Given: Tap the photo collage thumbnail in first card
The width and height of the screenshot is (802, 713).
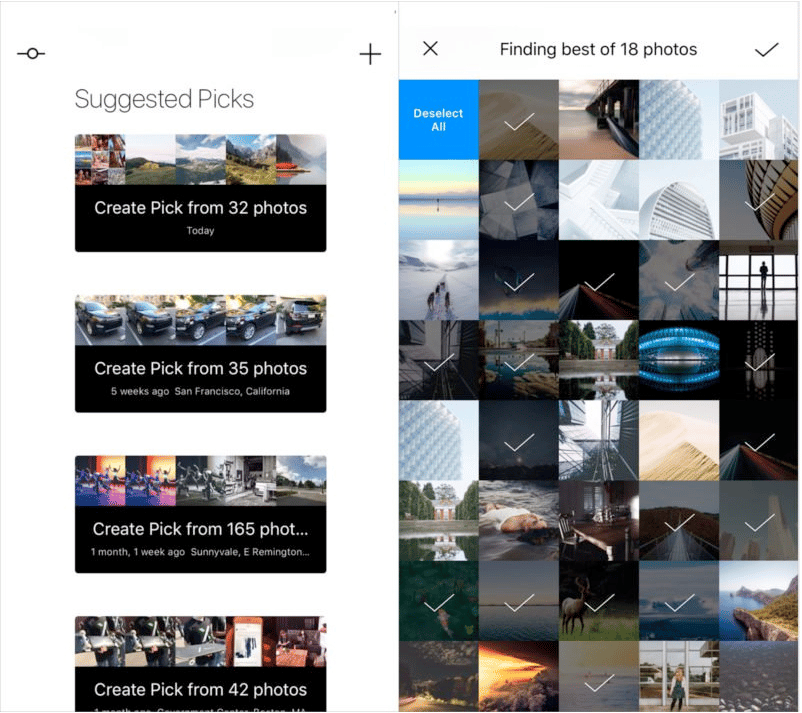Looking at the screenshot, I should (x=100, y=160).
